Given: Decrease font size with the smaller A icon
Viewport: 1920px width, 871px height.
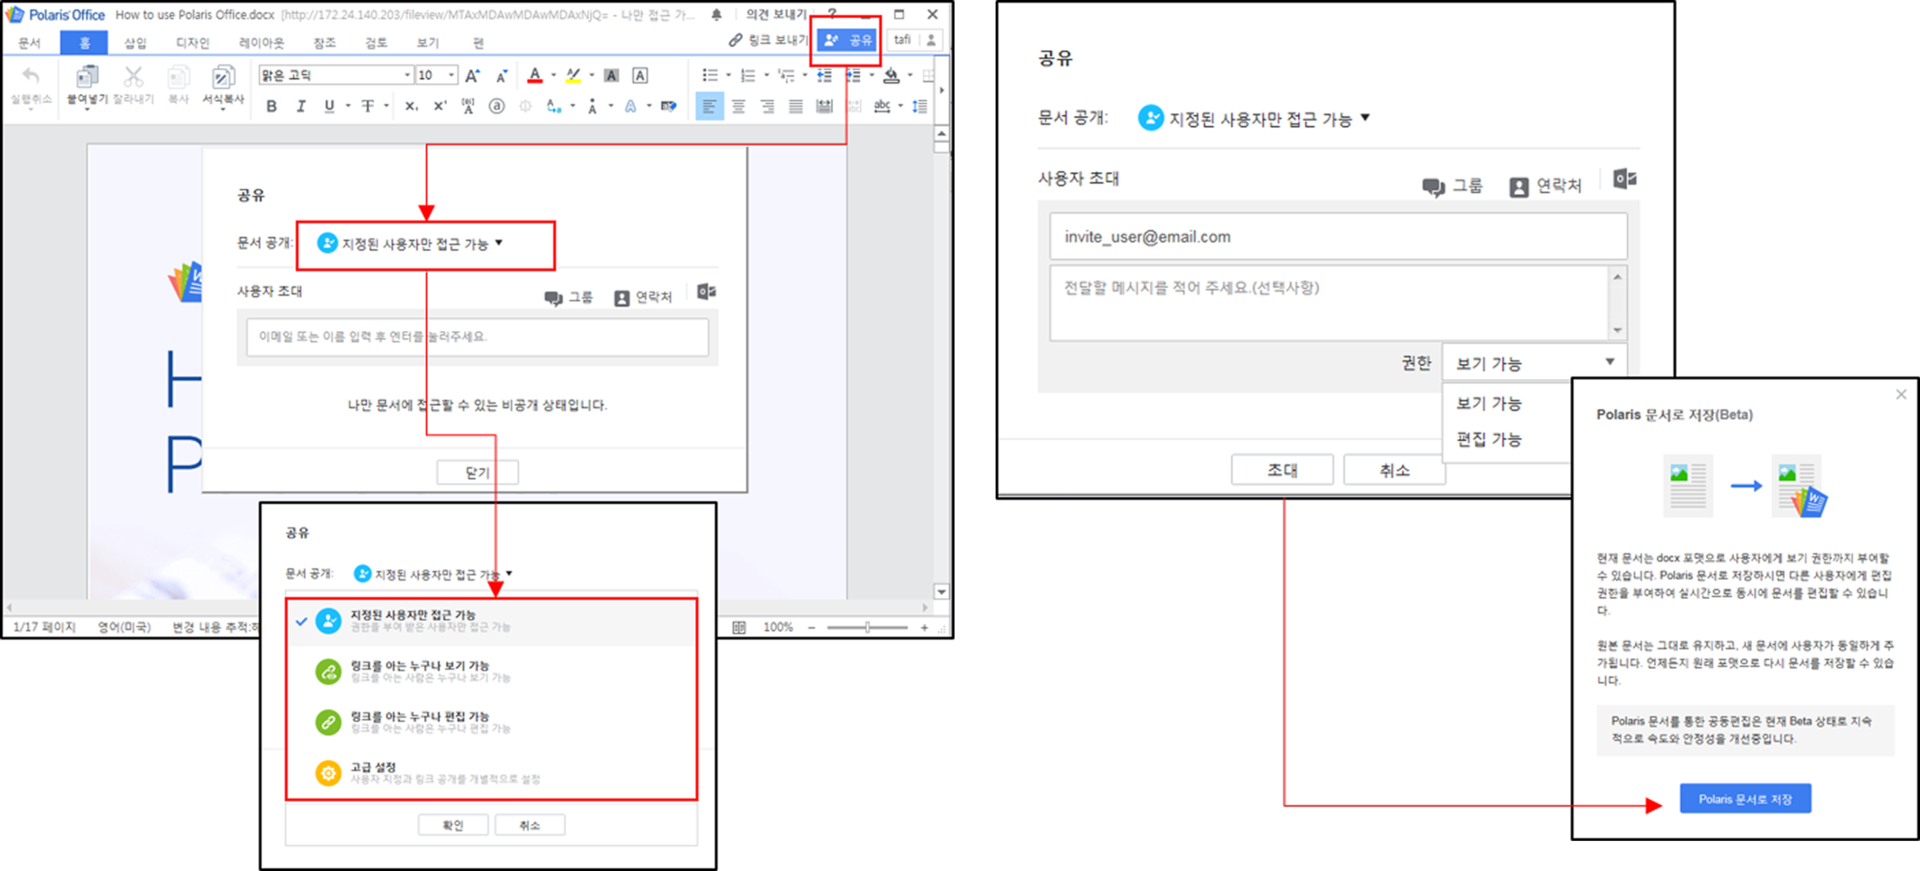Looking at the screenshot, I should (x=502, y=75).
